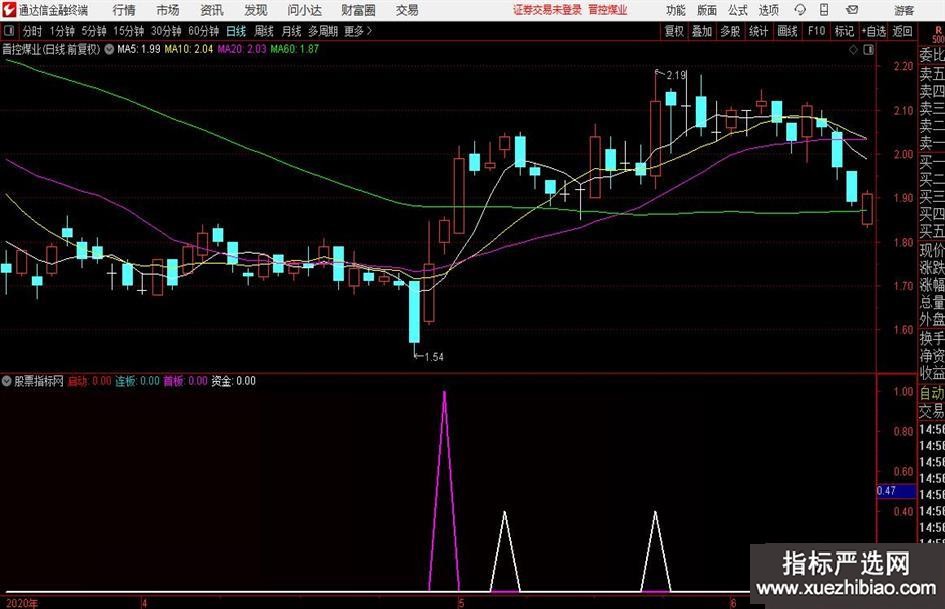Click the 连板: 0.00 indicator value

[x=137, y=381]
